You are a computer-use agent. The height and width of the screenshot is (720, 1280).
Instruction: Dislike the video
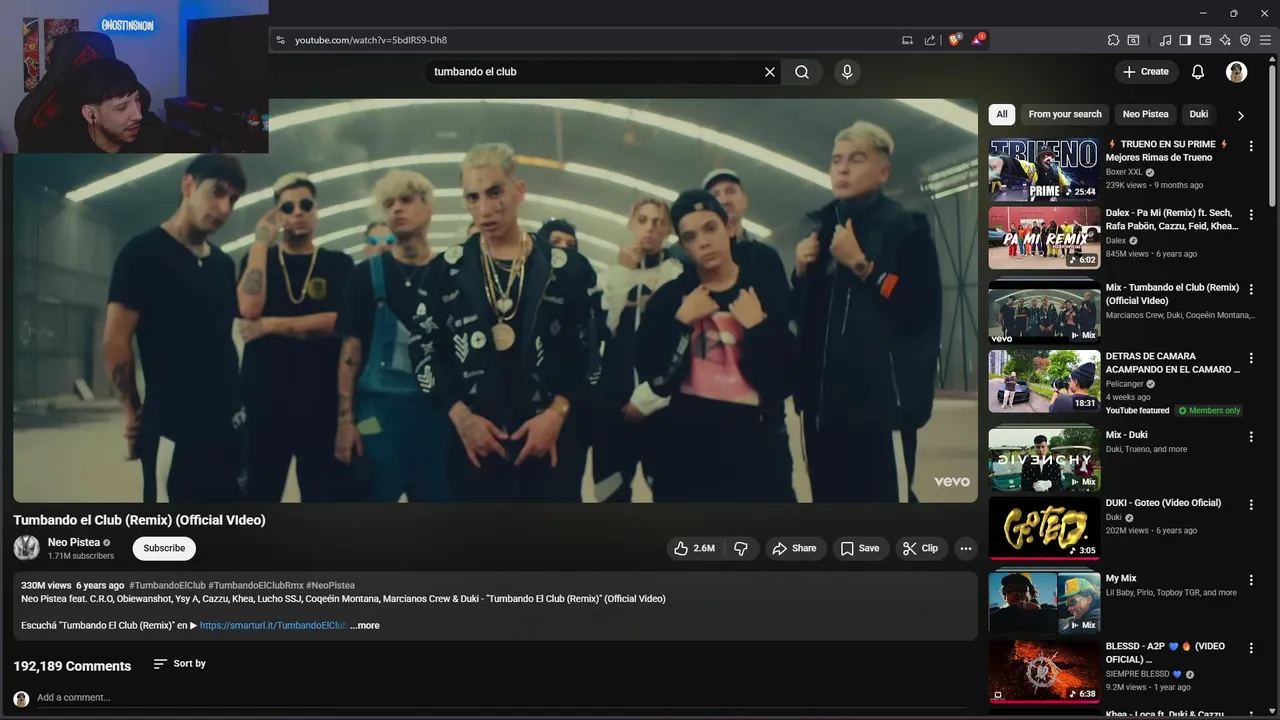[x=741, y=548]
